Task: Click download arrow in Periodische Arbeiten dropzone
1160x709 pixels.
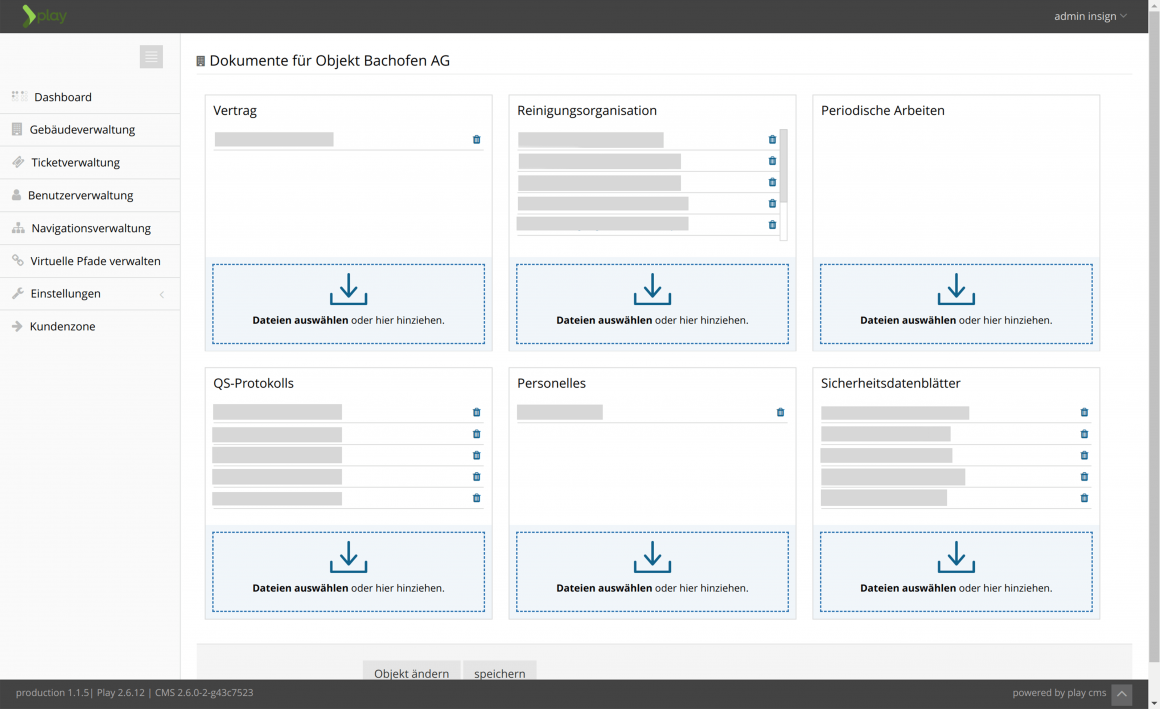Action: tap(956, 289)
